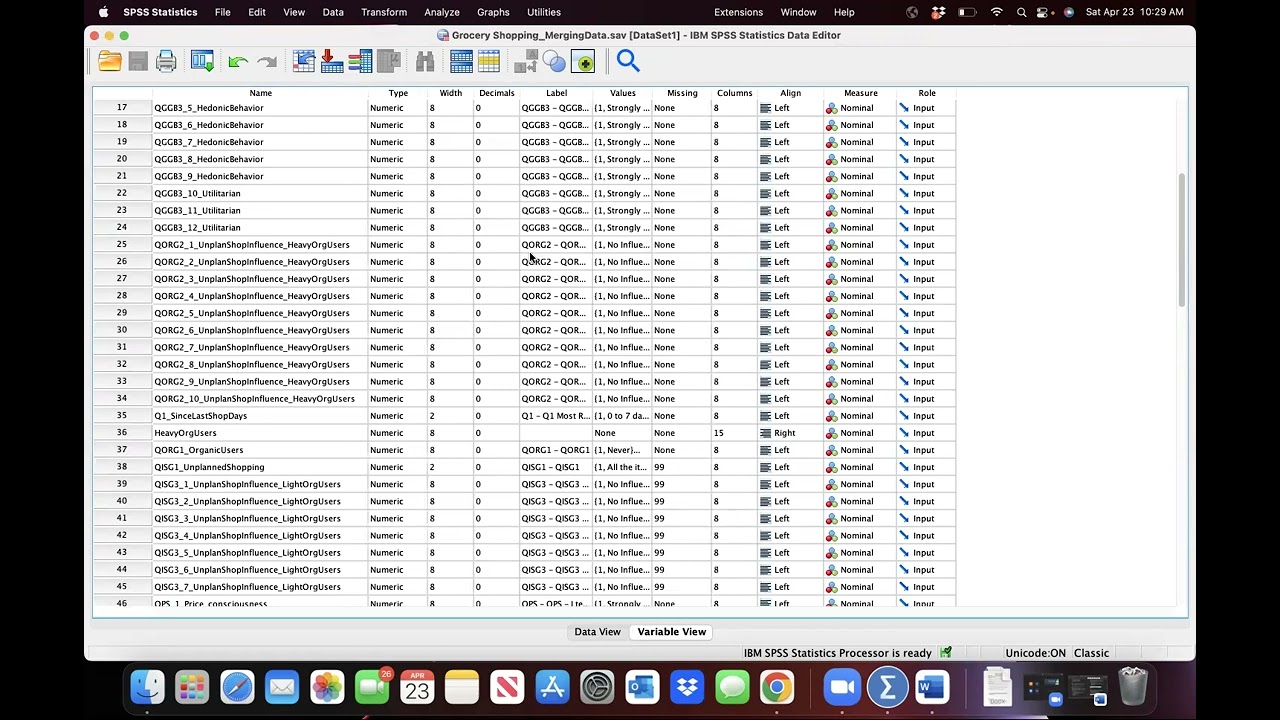Viewport: 1280px width, 720px height.
Task: Open a data document from the toolbar
Action: tap(110, 62)
